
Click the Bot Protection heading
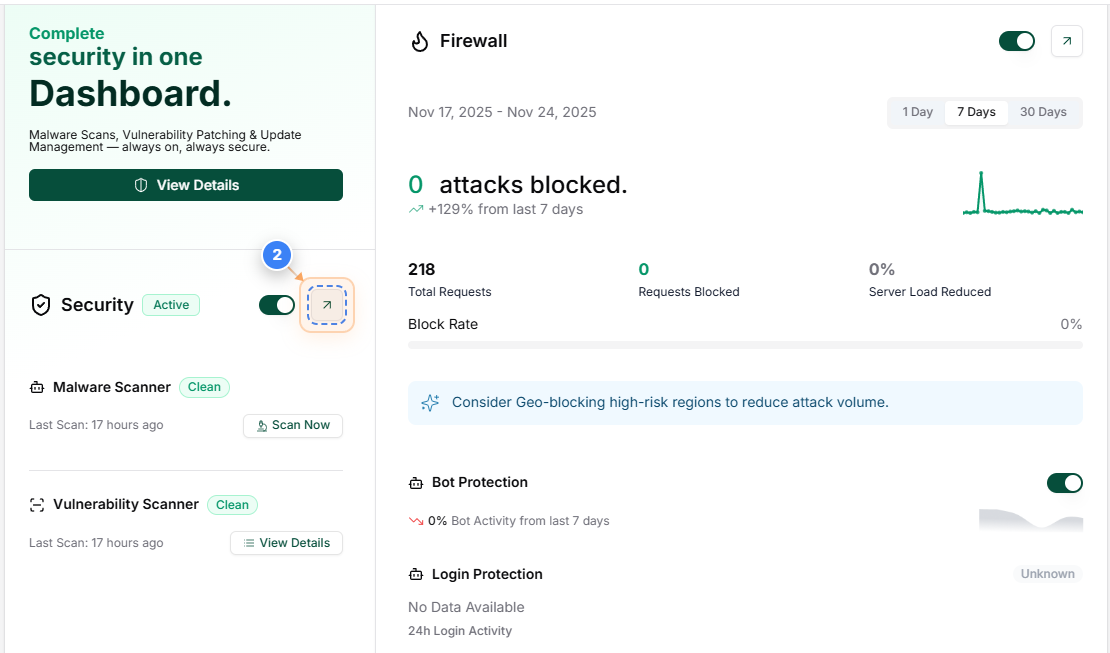[480, 482]
